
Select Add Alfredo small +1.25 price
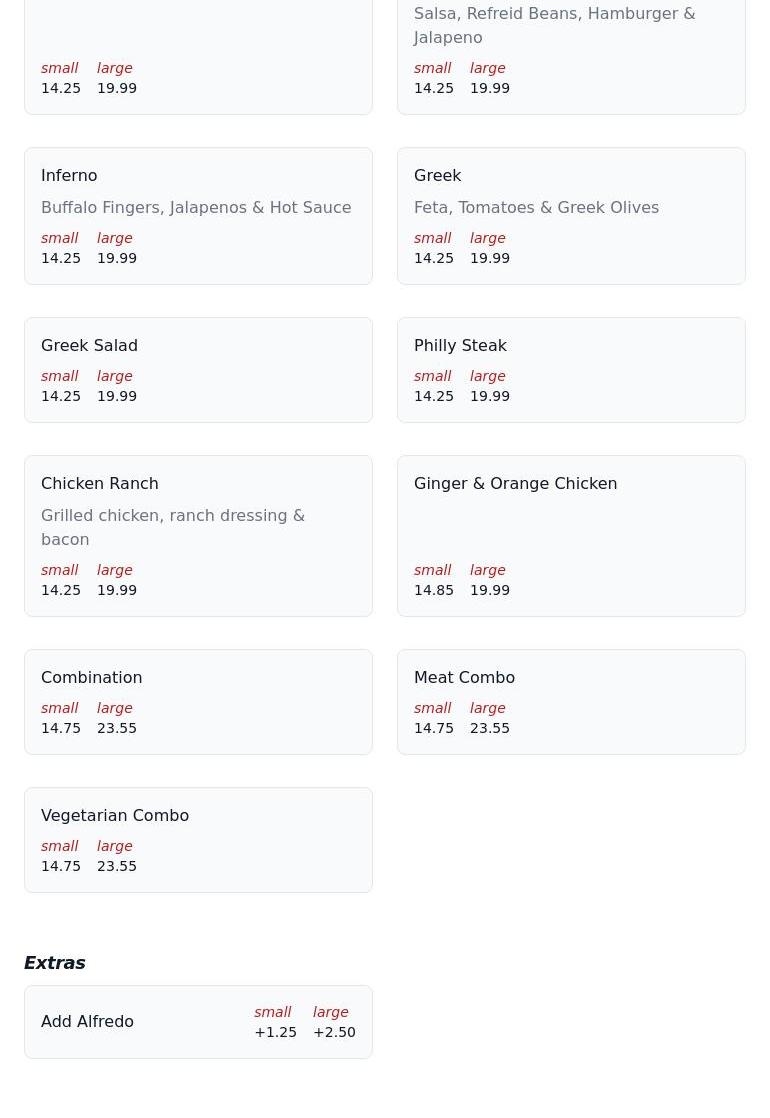pyautogui.click(x=275, y=1032)
